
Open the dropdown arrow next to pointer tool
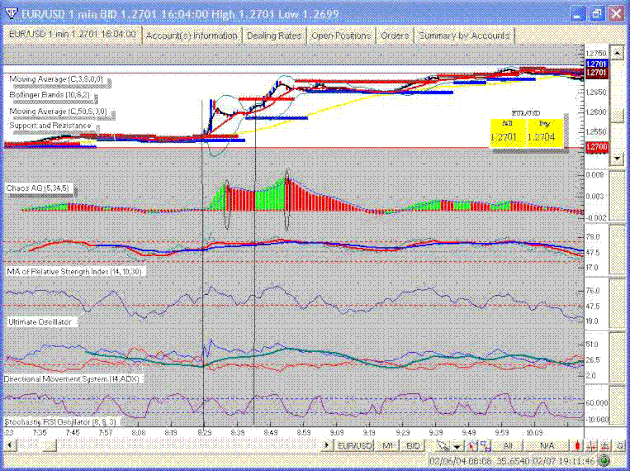[458, 446]
